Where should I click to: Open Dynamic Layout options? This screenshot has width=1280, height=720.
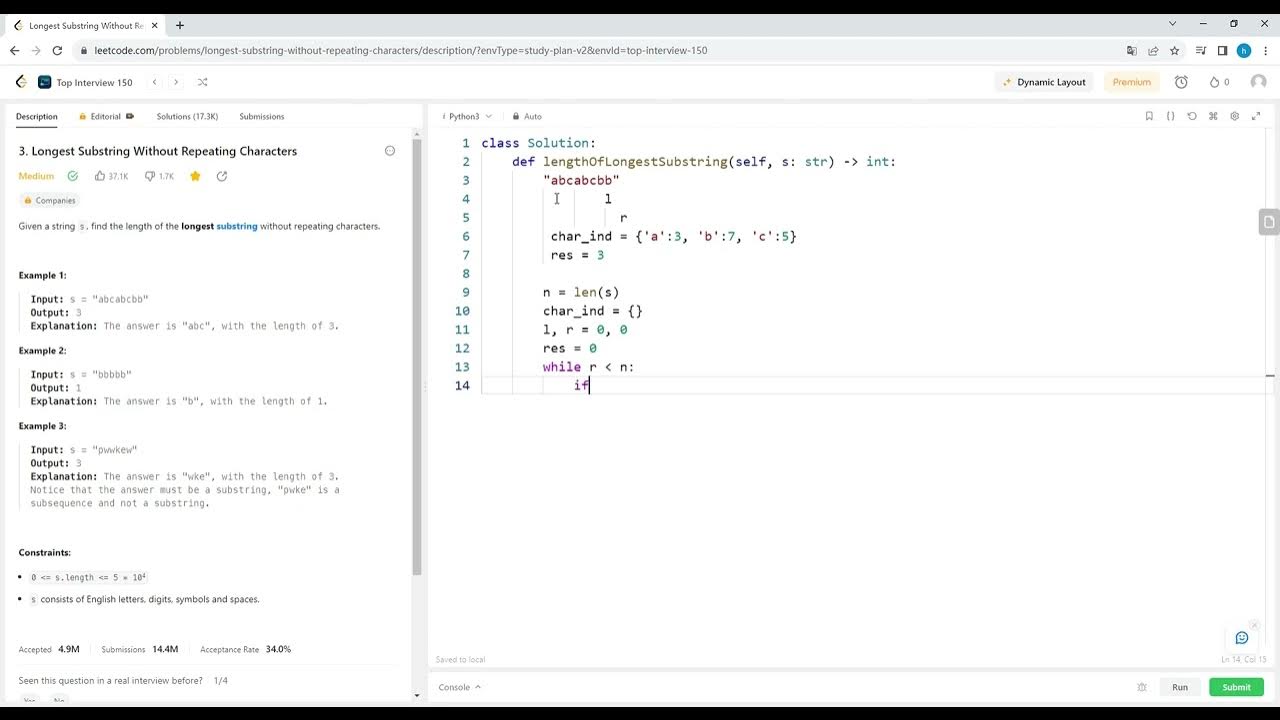pos(1044,82)
